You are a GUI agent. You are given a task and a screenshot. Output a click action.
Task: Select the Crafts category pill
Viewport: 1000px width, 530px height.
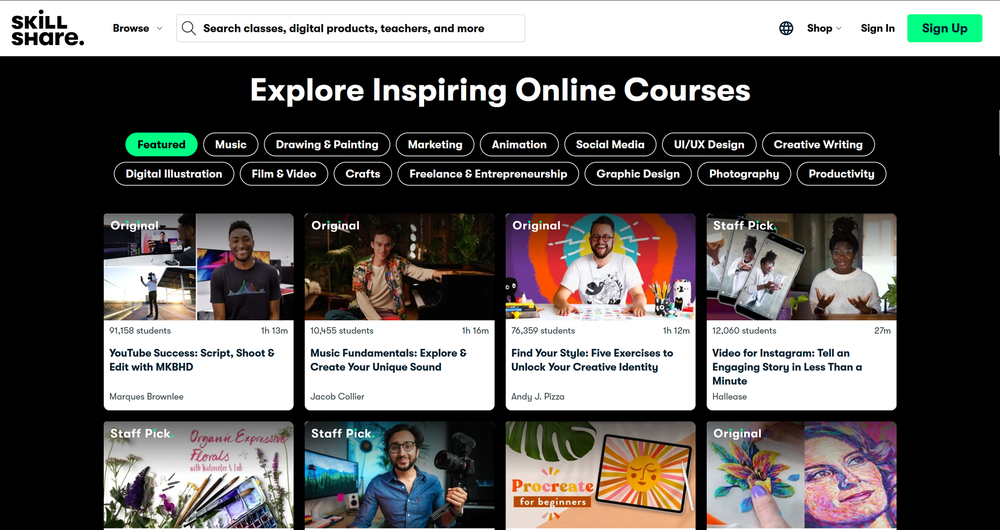coord(362,174)
